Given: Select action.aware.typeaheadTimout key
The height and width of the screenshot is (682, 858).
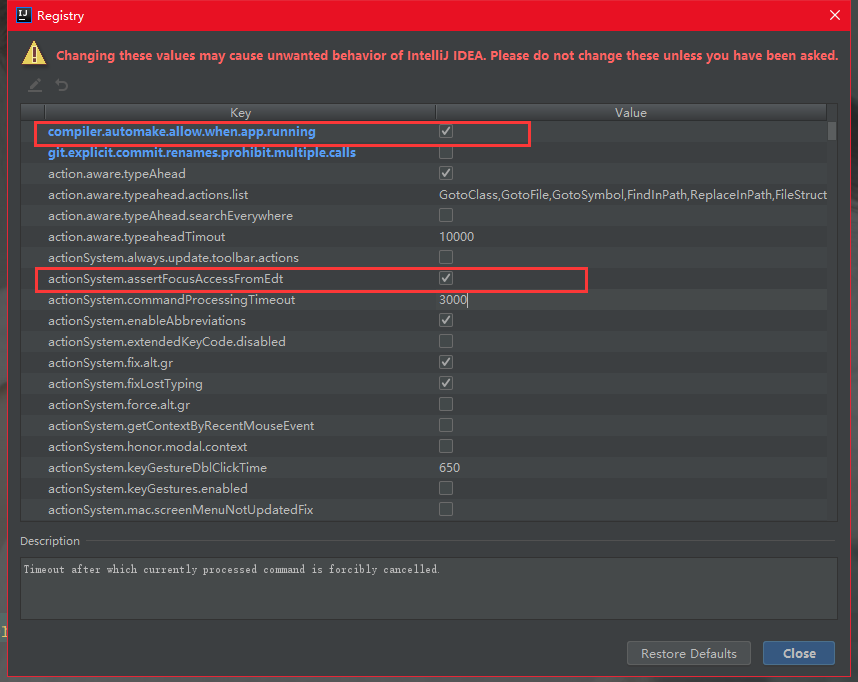Looking at the screenshot, I should [136, 236].
